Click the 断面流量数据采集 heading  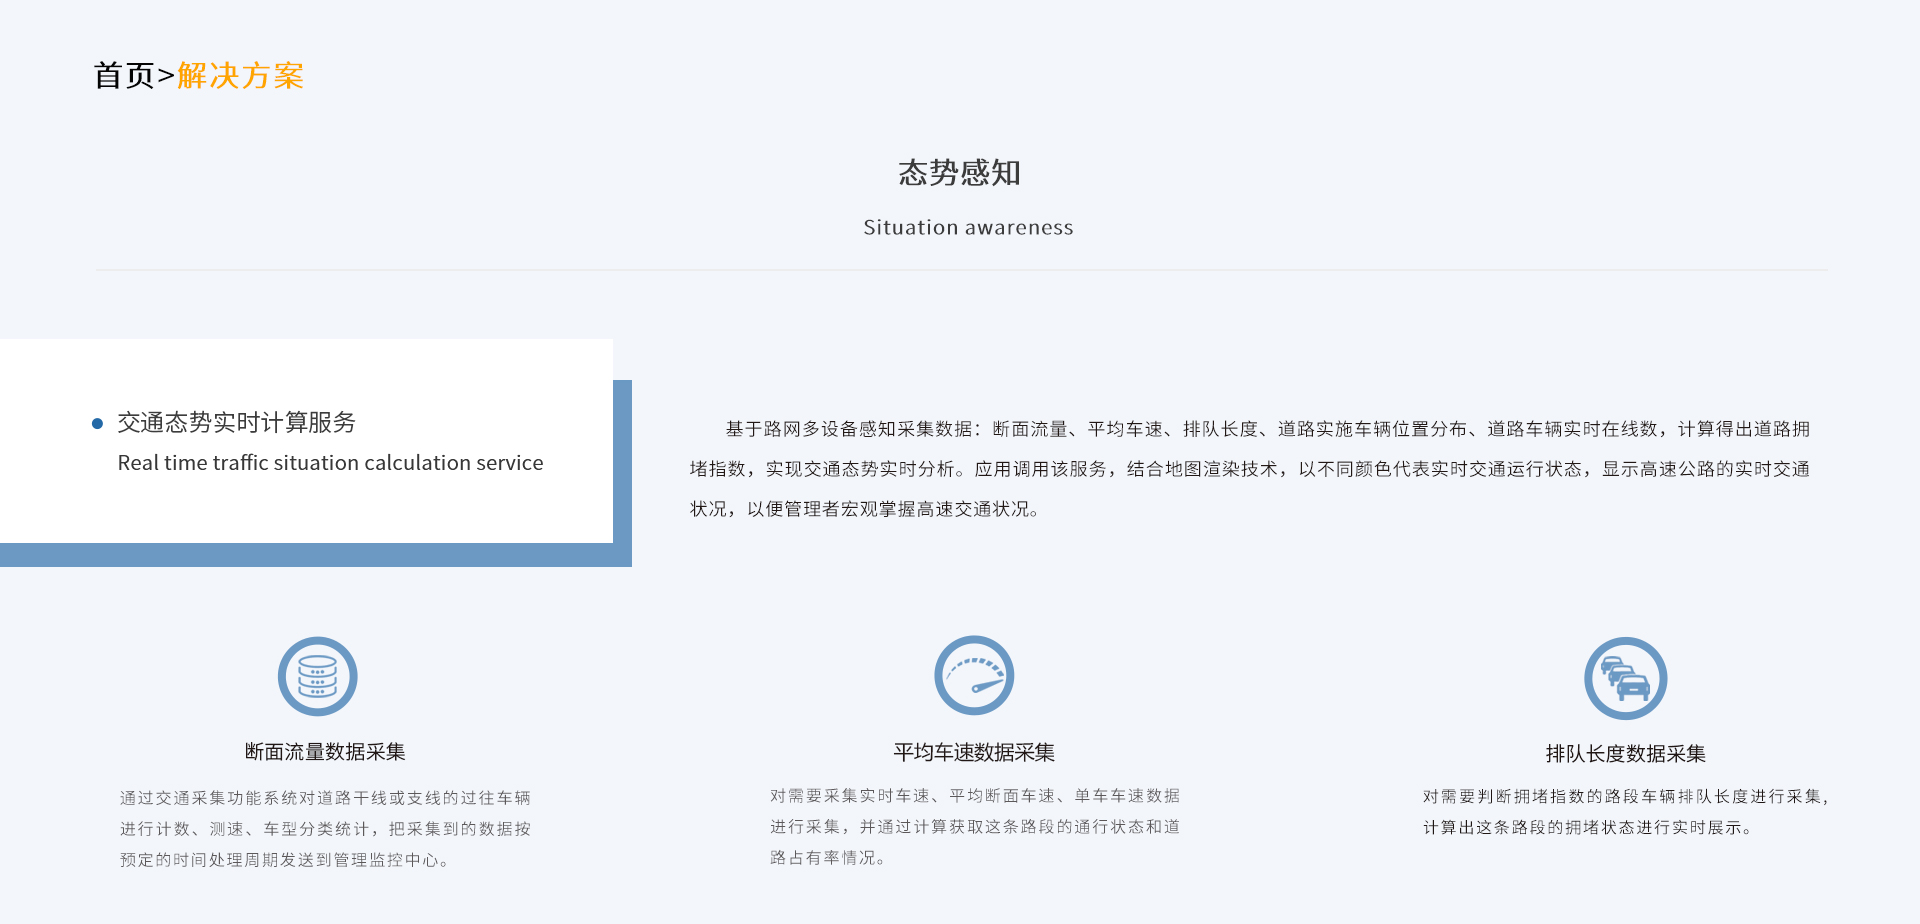[325, 752]
